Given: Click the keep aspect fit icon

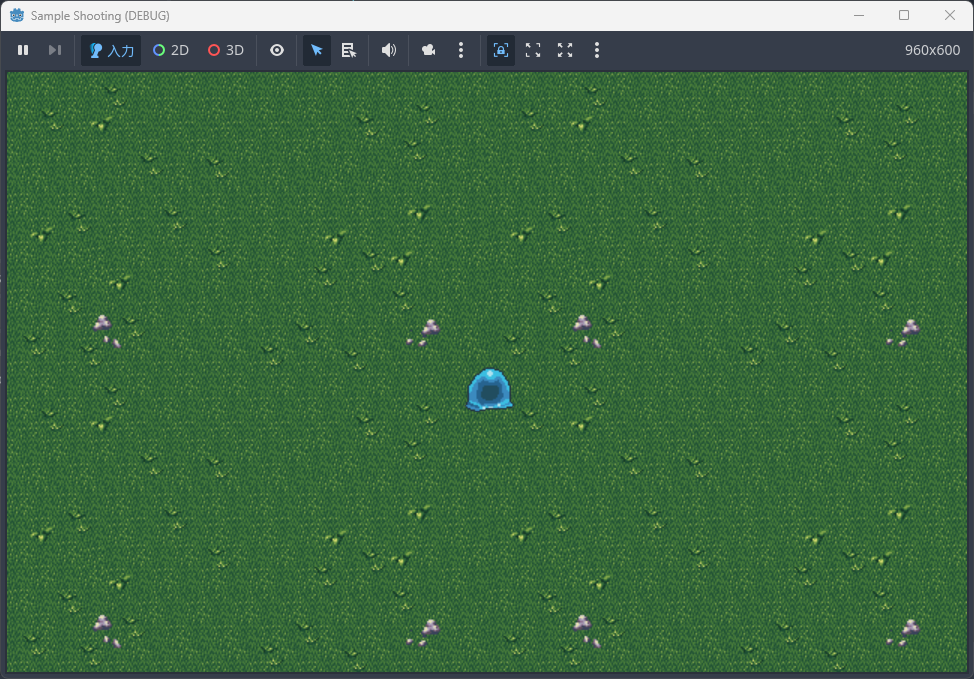Looking at the screenshot, I should [533, 50].
